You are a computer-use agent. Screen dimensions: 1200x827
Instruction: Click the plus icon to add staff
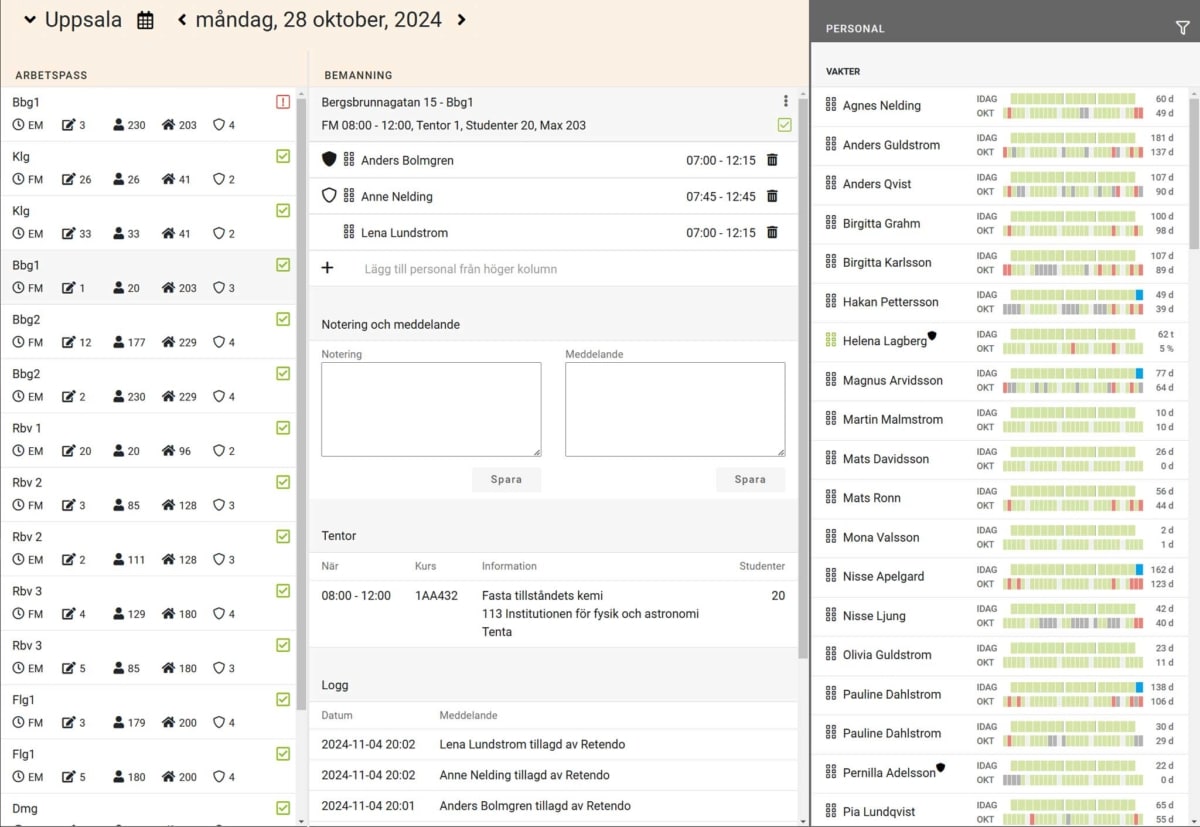tap(327, 268)
